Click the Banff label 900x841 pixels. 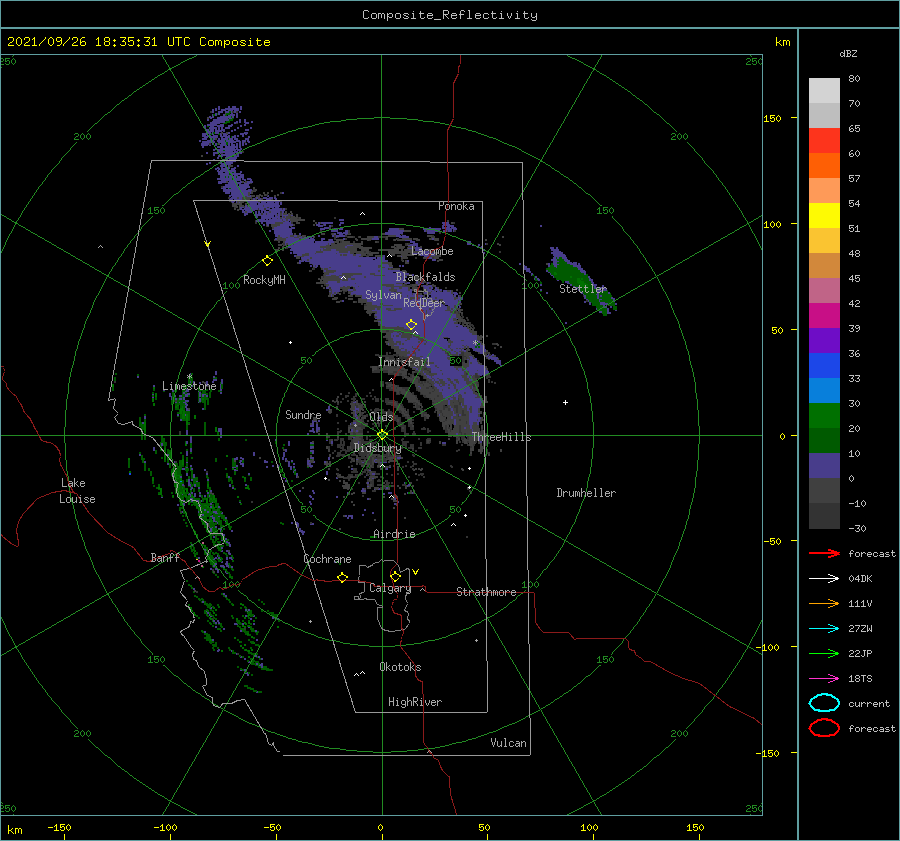point(165,557)
